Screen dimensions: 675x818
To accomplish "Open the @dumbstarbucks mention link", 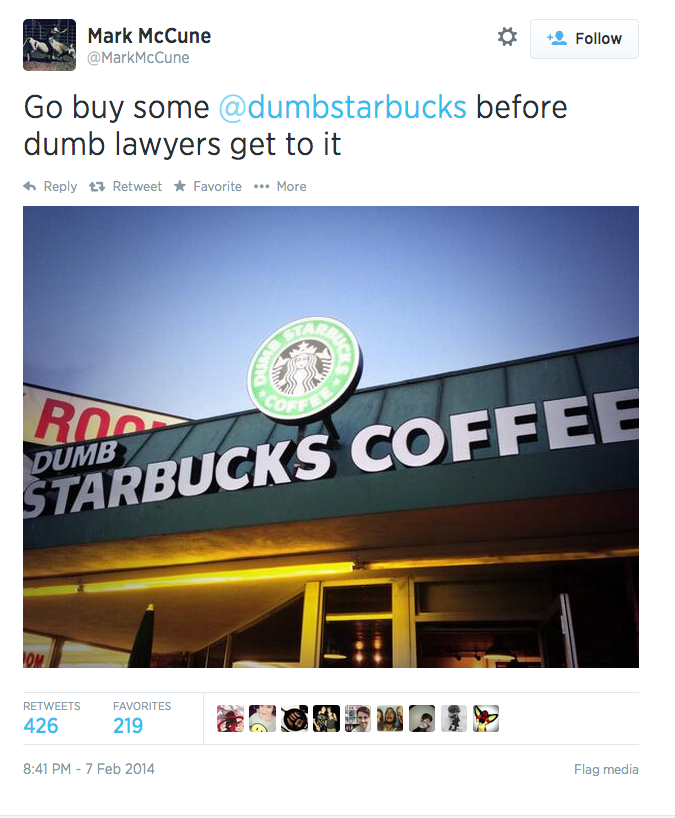I will point(343,107).
